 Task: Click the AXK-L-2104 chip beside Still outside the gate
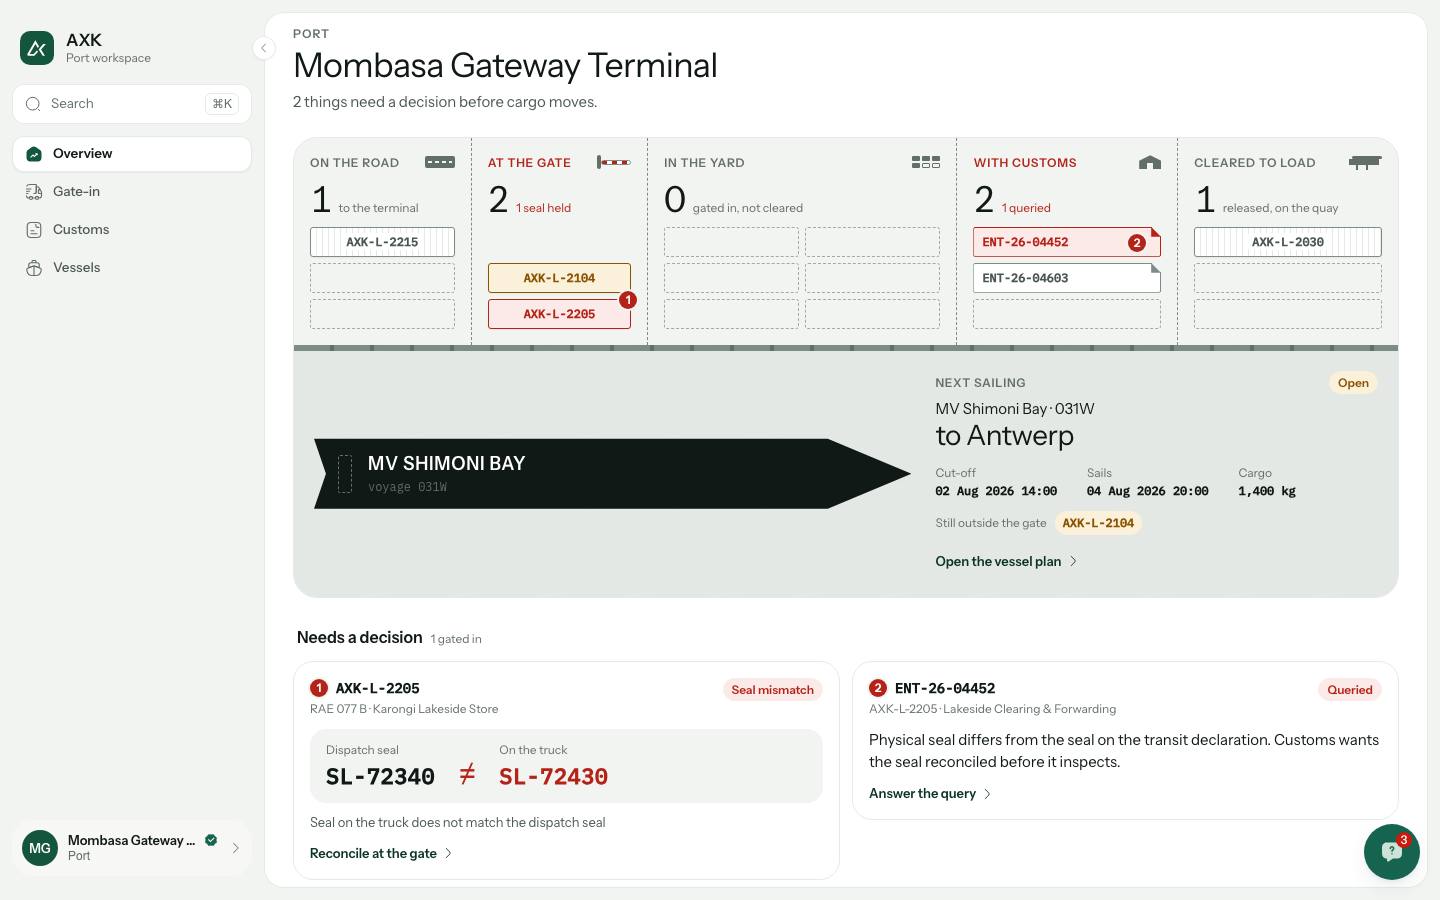click(x=1098, y=523)
